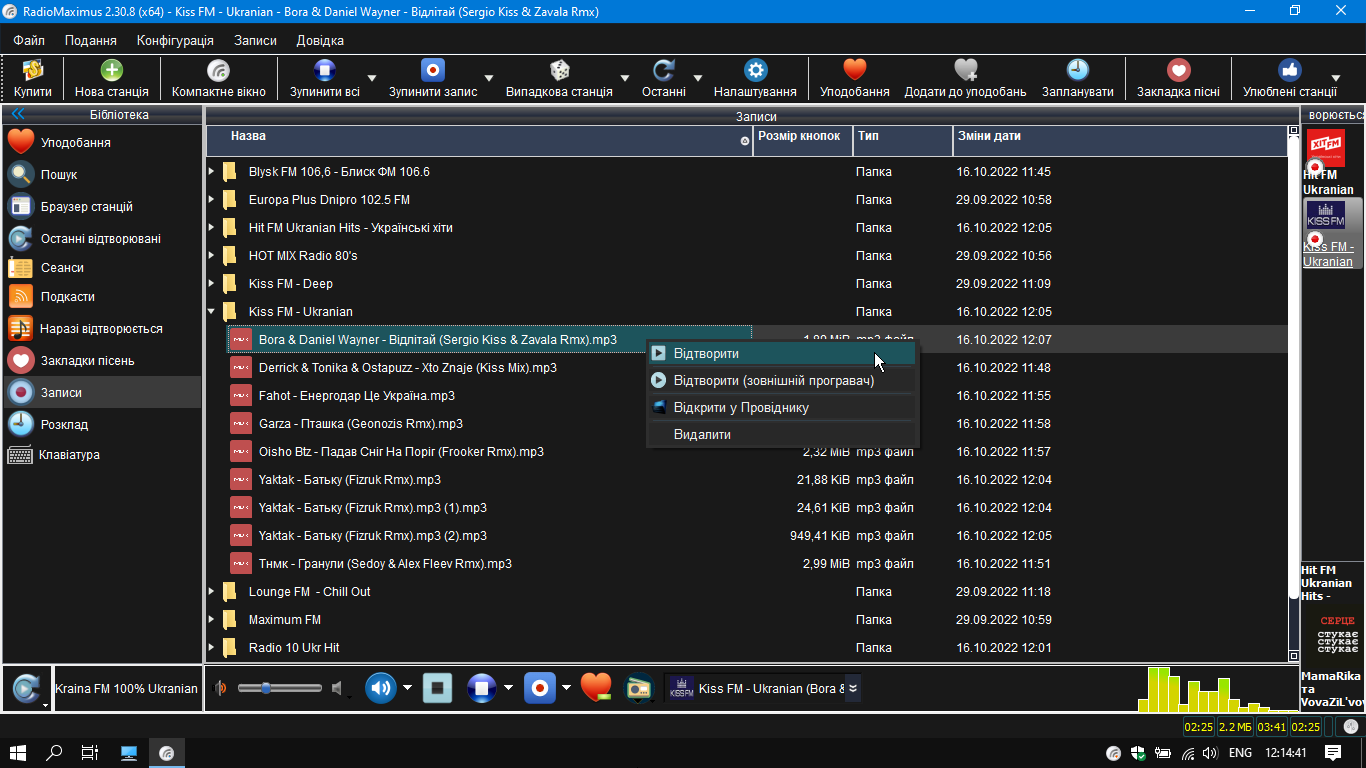Collapse the Kiss FM - Ukranian folder
The width and height of the screenshot is (1366, 768).
tap(211, 311)
